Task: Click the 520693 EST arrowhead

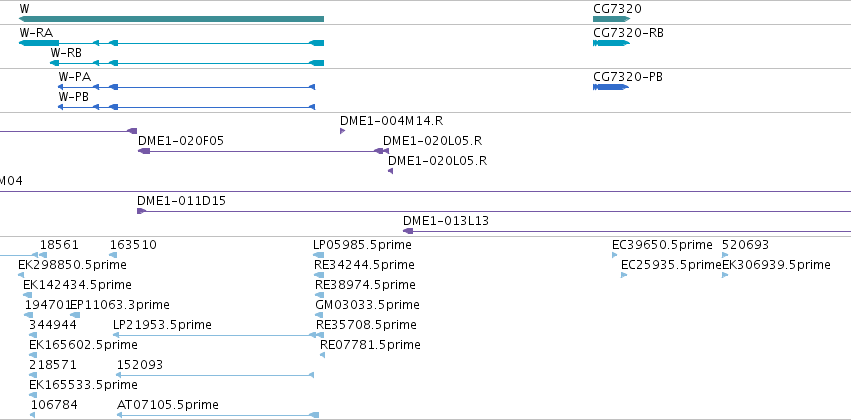Action: click(x=725, y=255)
